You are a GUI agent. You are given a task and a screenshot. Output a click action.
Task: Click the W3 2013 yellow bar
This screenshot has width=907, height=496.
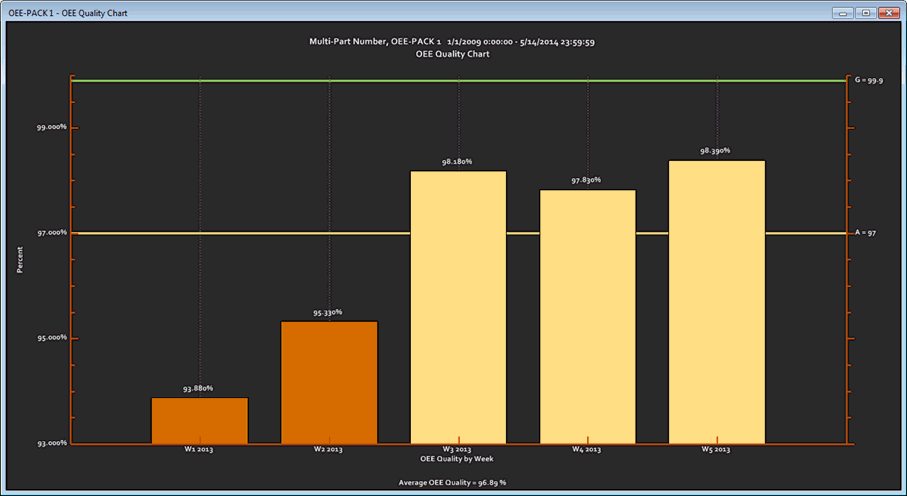pos(458,307)
